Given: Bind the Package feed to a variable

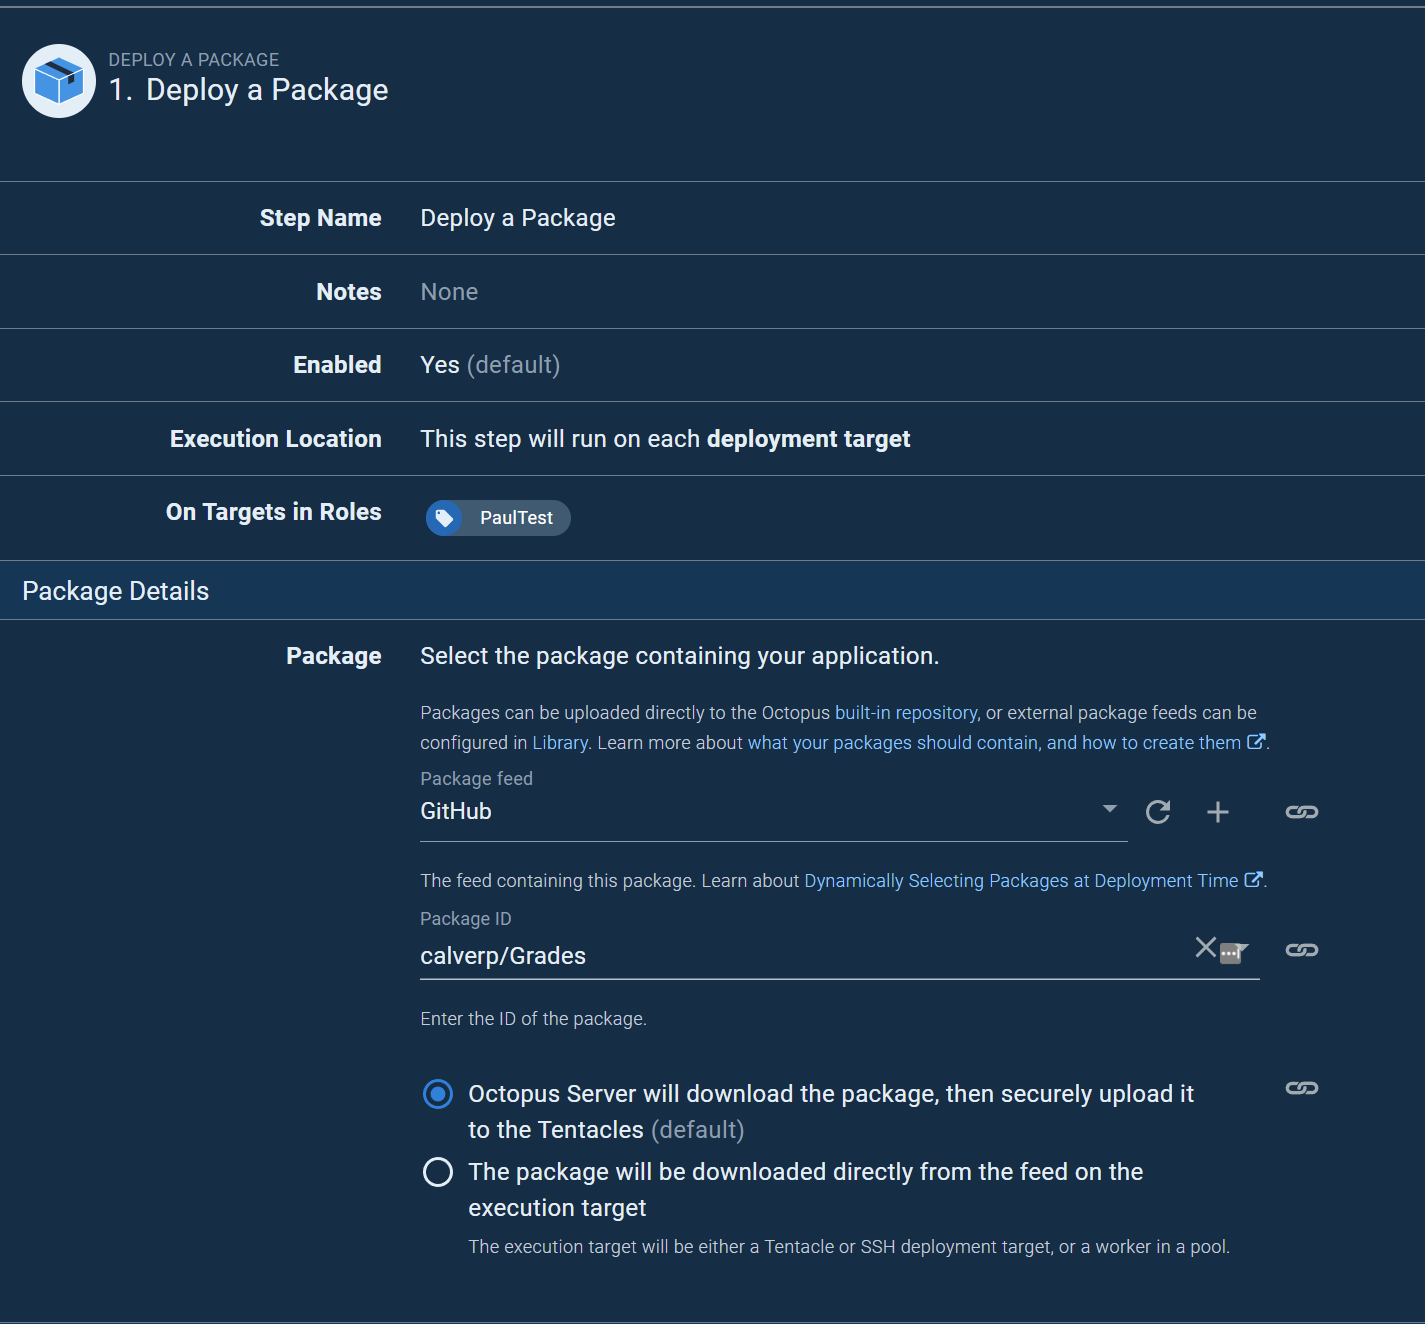Looking at the screenshot, I should click(1301, 812).
